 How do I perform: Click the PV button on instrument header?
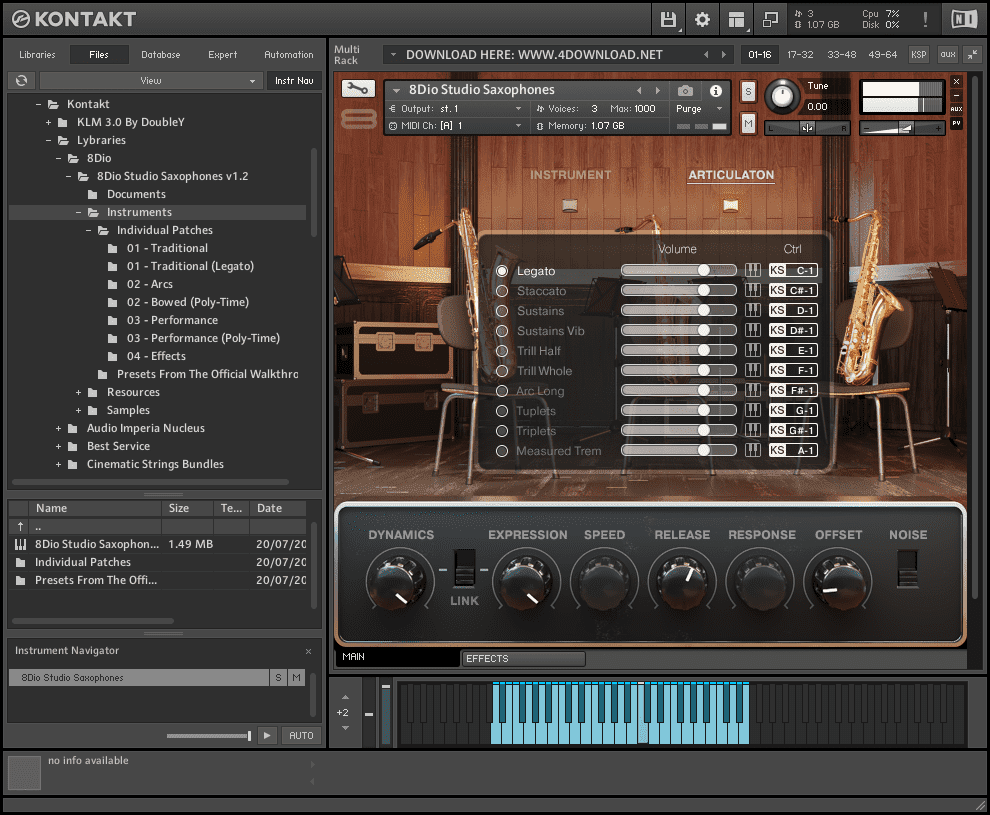[x=957, y=124]
